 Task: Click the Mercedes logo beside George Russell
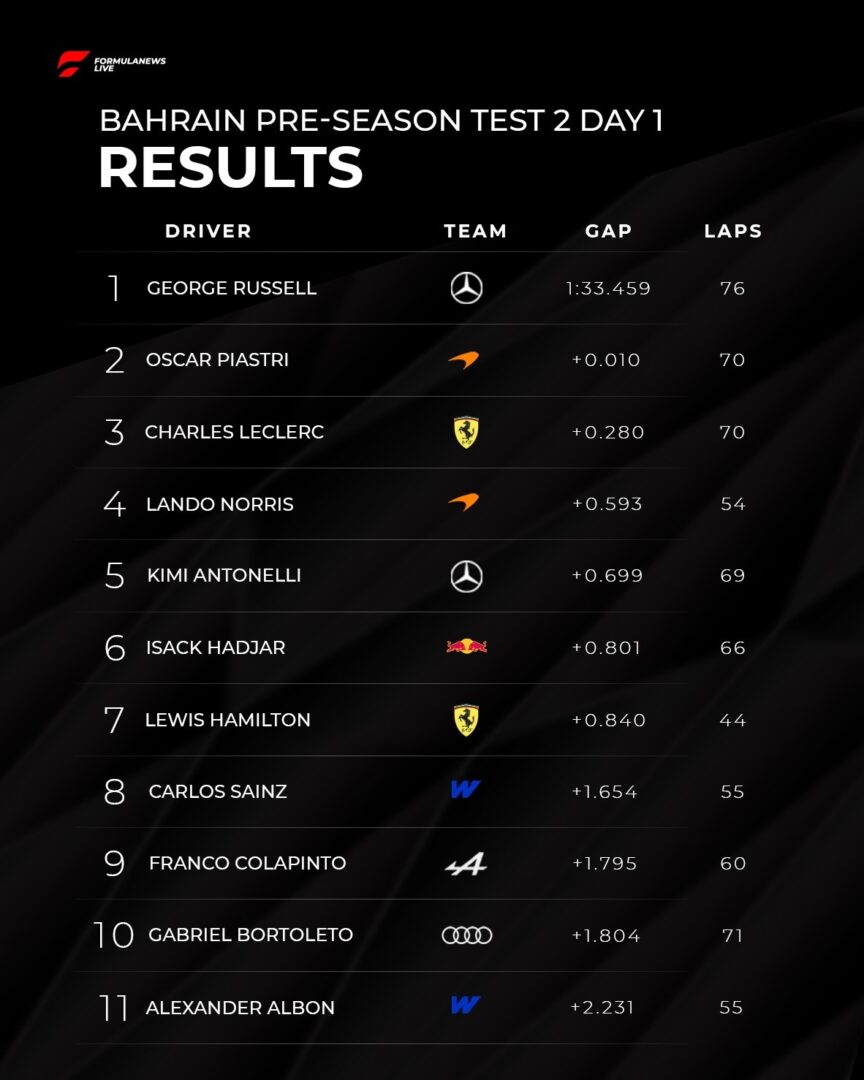coord(466,288)
